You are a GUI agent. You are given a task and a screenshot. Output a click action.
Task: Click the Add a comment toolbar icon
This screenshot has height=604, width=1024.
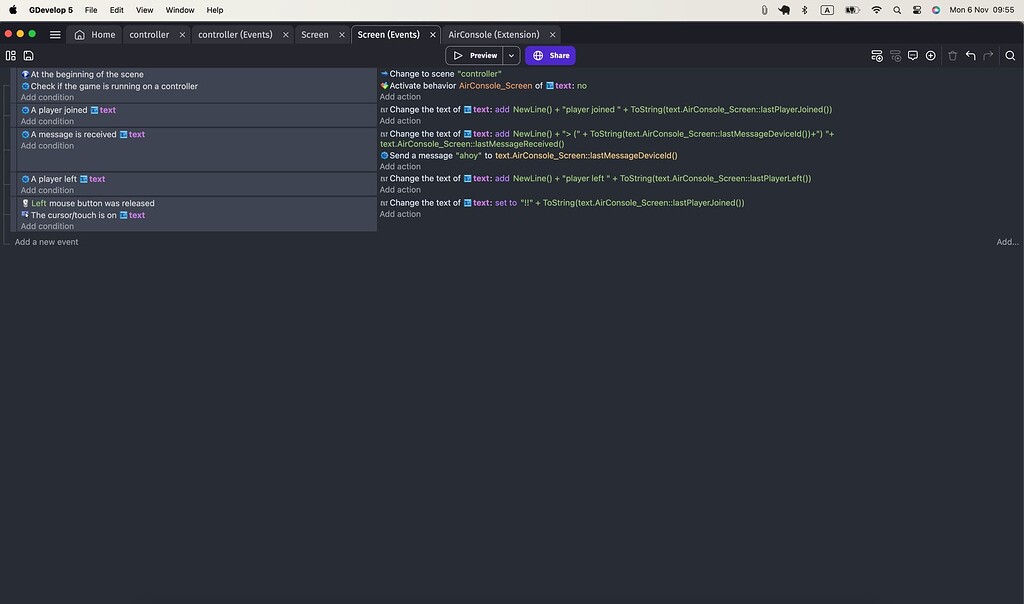tap(913, 56)
